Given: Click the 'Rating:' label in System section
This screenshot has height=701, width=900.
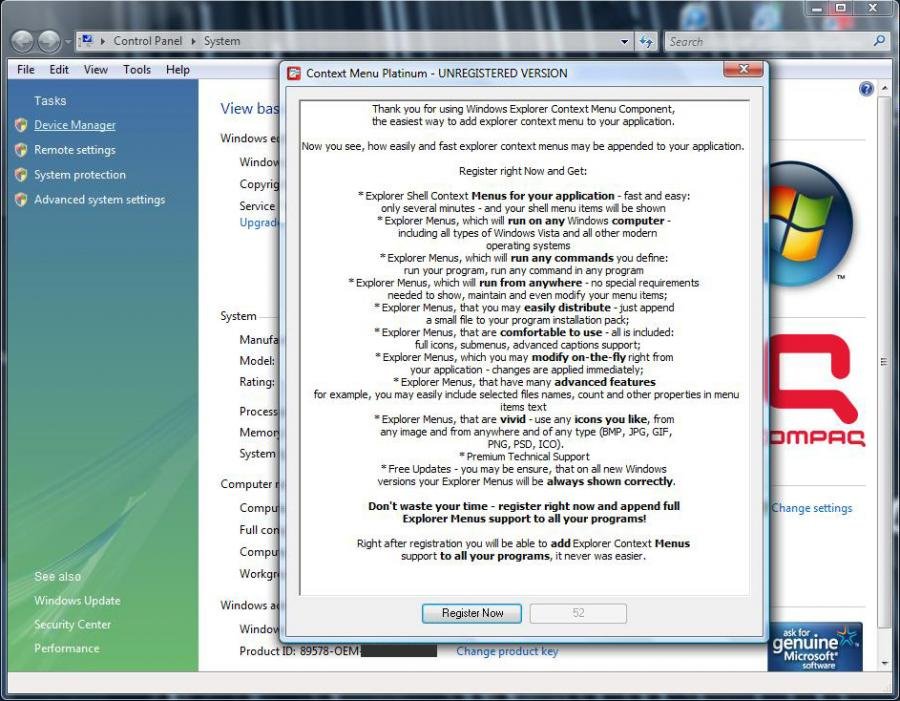Looking at the screenshot, I should click(x=257, y=382).
